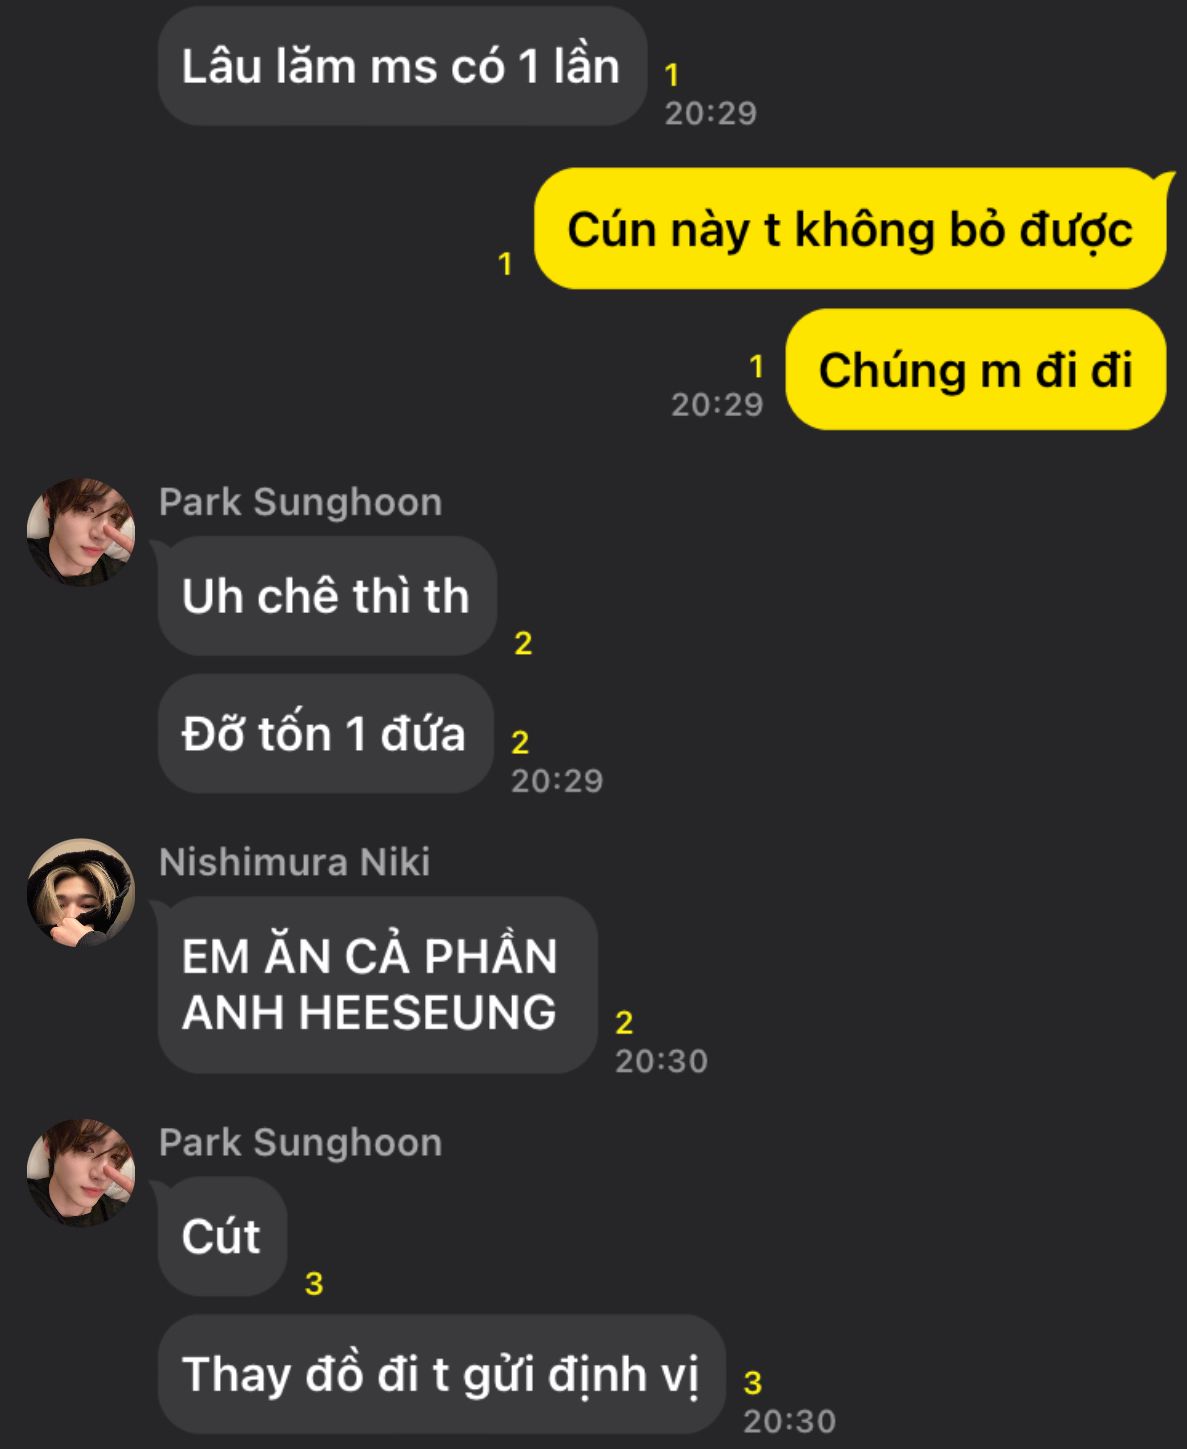The width and height of the screenshot is (1187, 1449).
Task: Tap the unread count 2 beside Niki's message
Action: click(624, 1022)
